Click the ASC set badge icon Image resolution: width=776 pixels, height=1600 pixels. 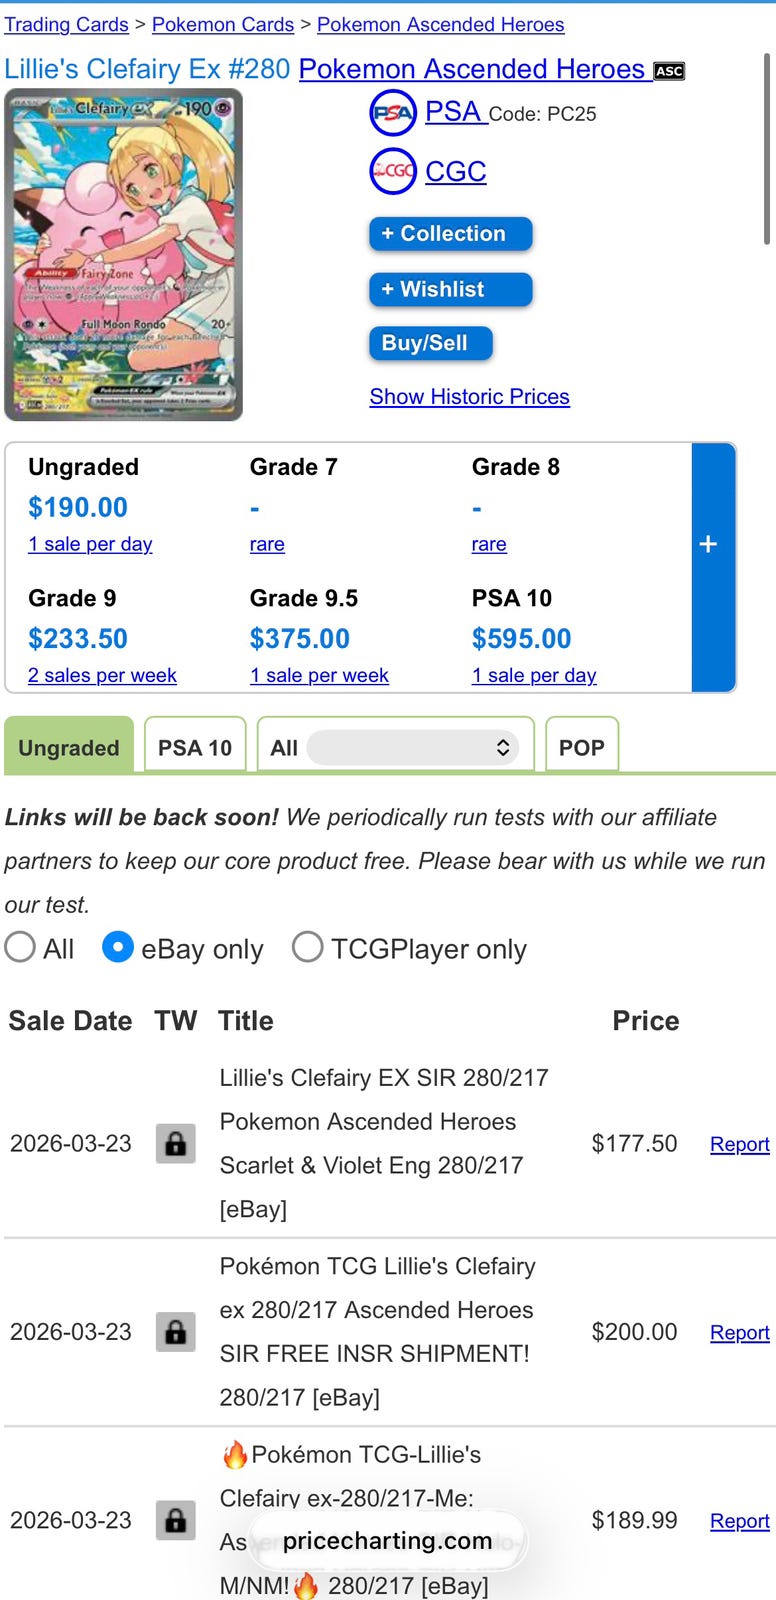click(x=669, y=71)
